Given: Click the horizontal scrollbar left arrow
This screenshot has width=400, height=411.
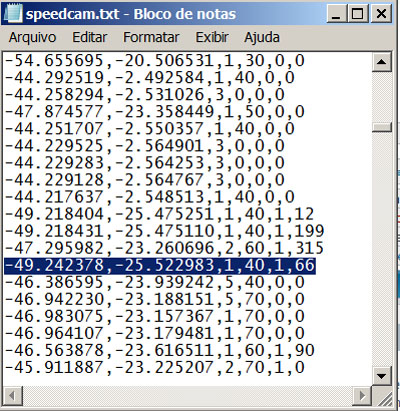Looking at the screenshot, I should point(13,396).
